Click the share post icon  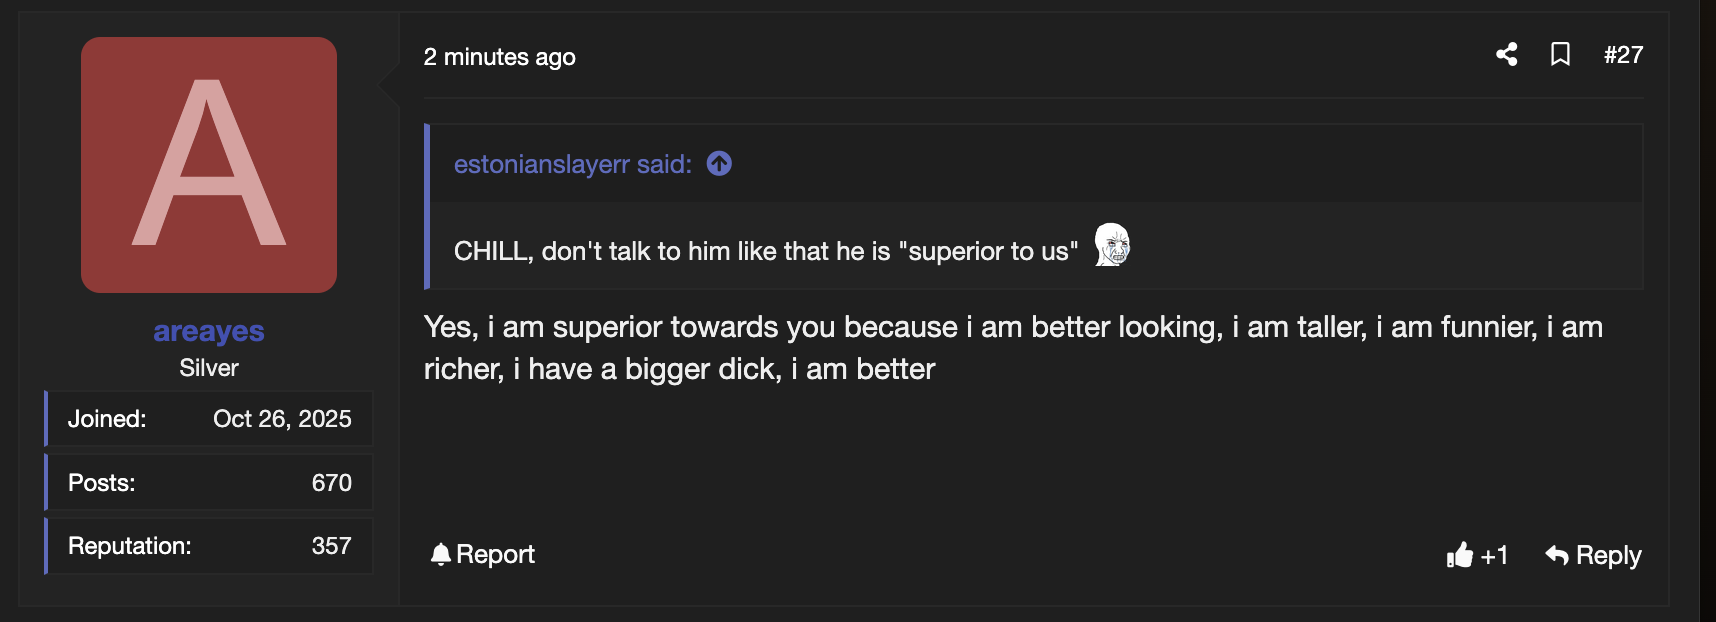(1507, 55)
